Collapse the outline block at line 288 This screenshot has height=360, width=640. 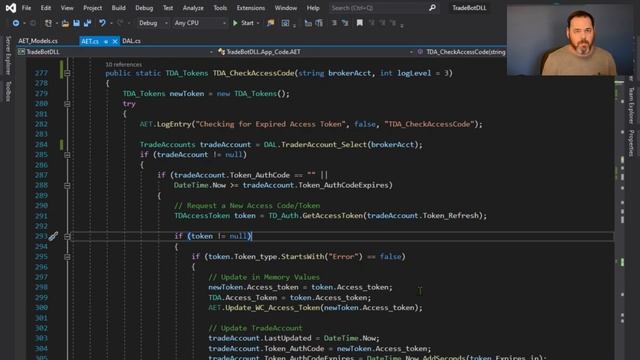click(x=67, y=186)
